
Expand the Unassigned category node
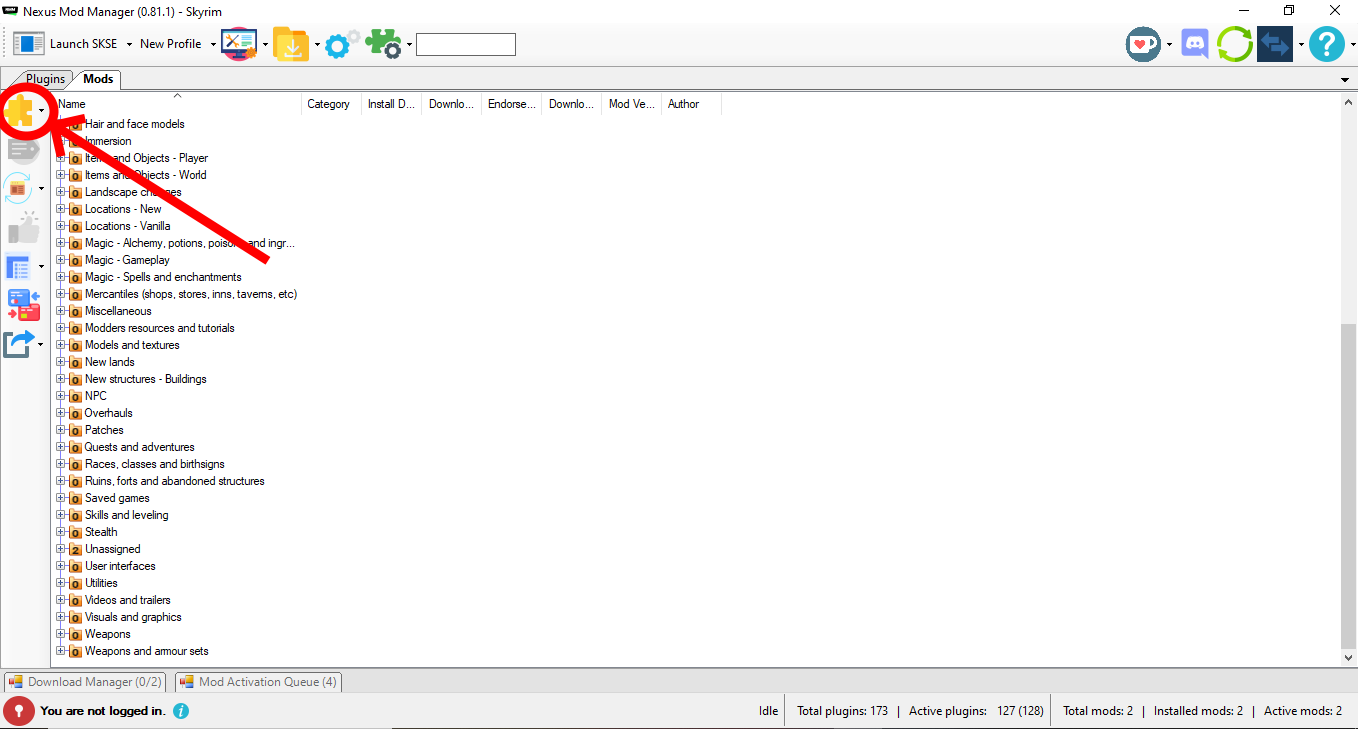[61, 549]
